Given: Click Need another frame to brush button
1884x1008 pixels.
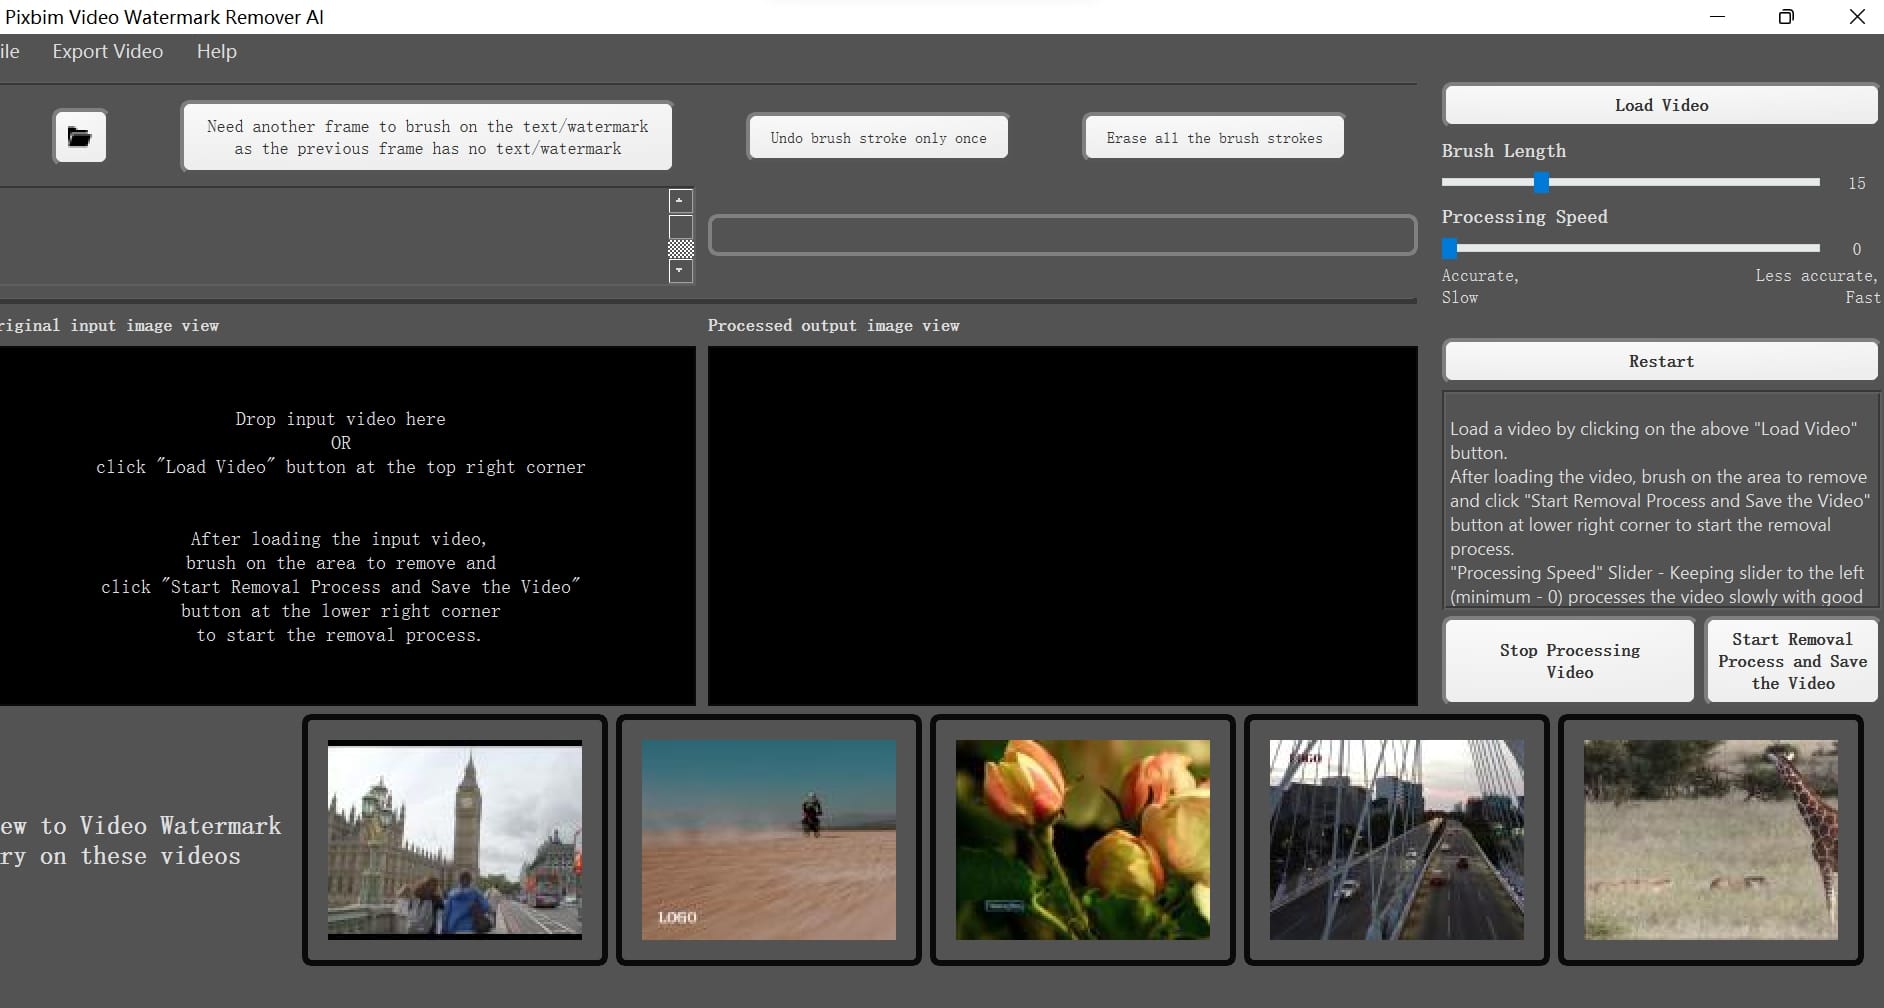Looking at the screenshot, I should coord(427,137).
